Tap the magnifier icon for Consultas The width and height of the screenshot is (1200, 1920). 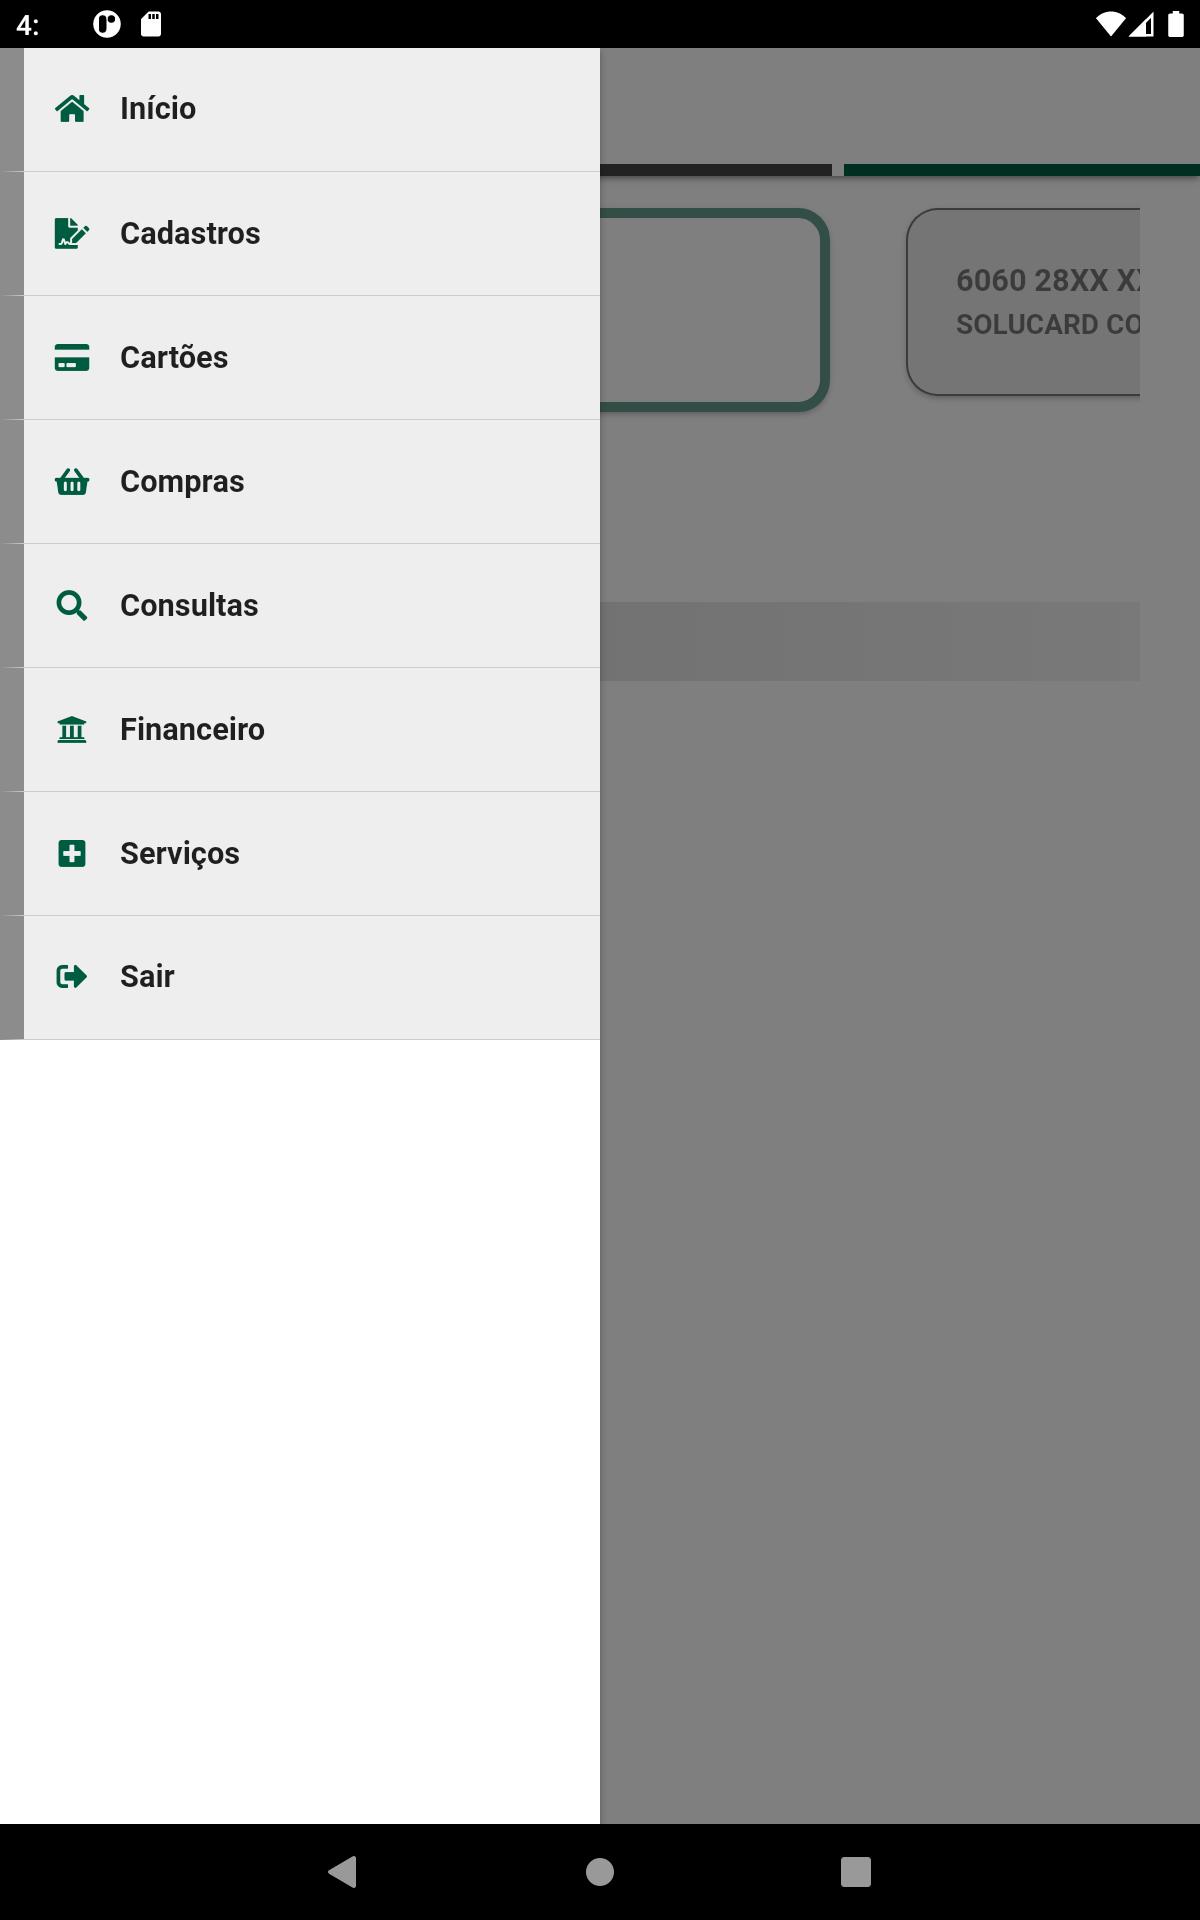point(72,605)
